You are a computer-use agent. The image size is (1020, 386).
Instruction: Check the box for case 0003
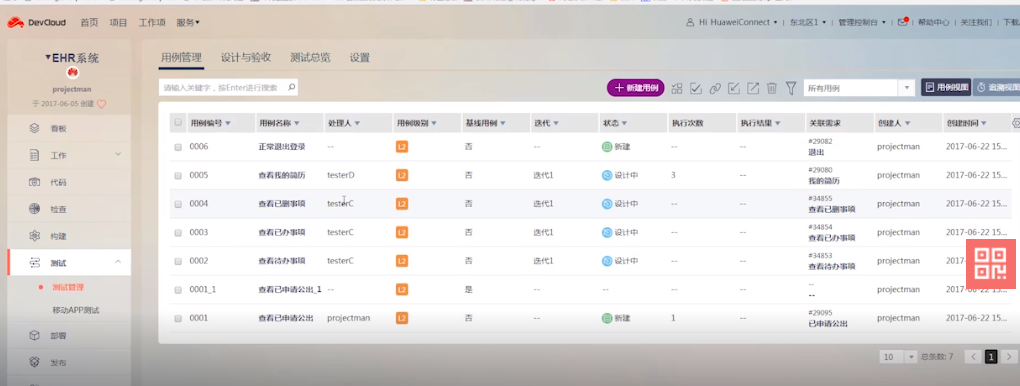(178, 233)
